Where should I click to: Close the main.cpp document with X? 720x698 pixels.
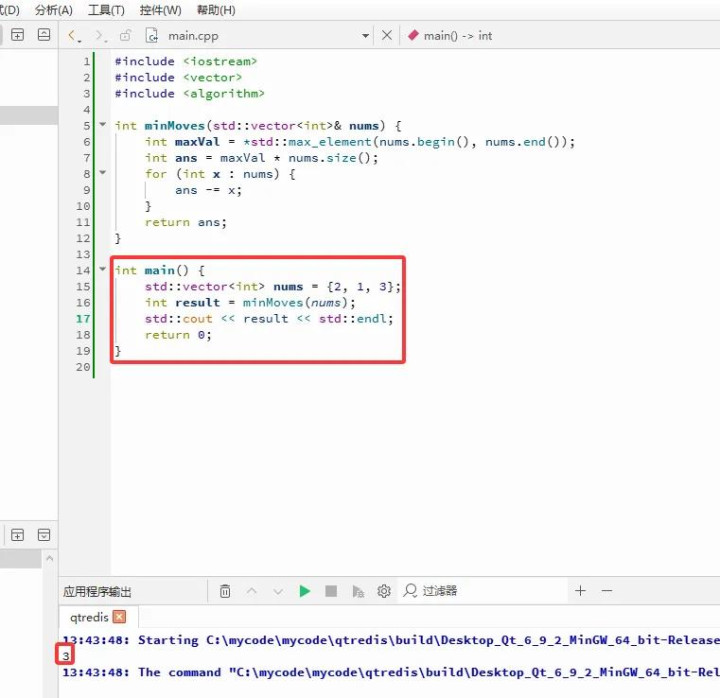click(387, 35)
